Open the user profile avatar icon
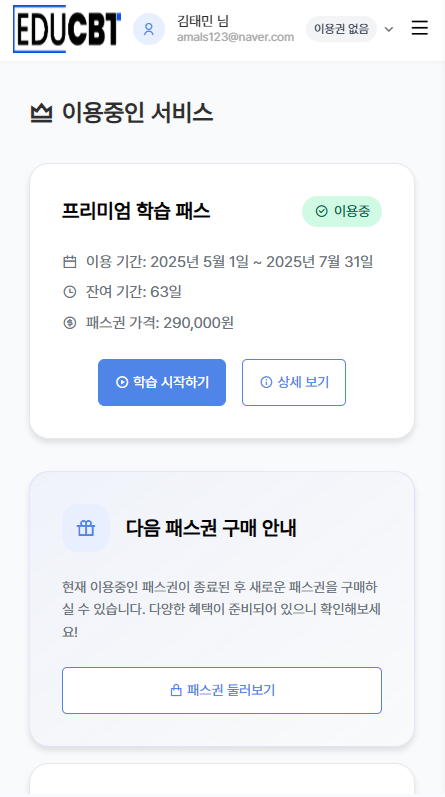445x797 pixels. (149, 29)
